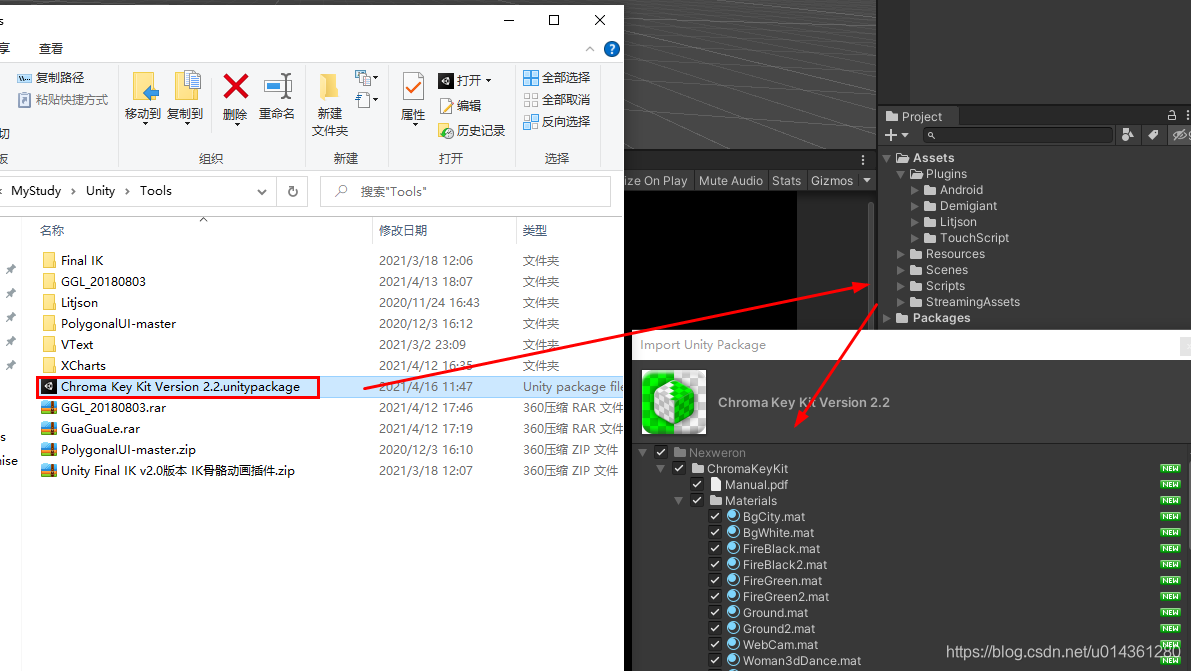The width and height of the screenshot is (1191, 671).
Task: Uncheck the BgWhite.mat checkbox
Action: tap(715, 532)
